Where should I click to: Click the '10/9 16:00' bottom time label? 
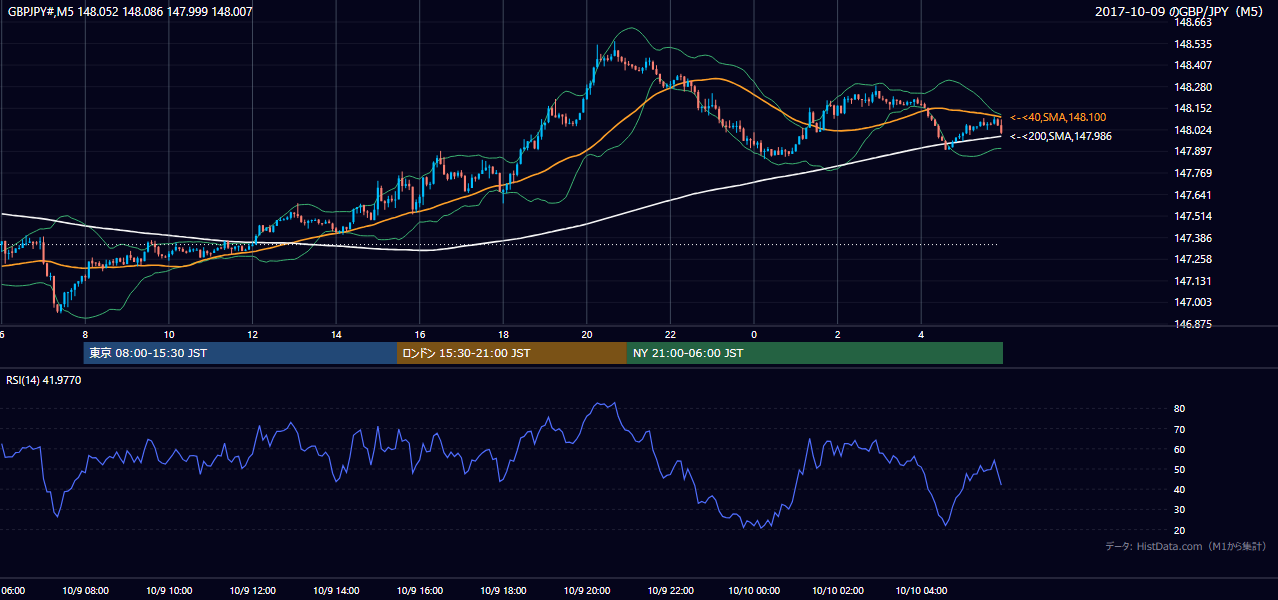tap(420, 591)
